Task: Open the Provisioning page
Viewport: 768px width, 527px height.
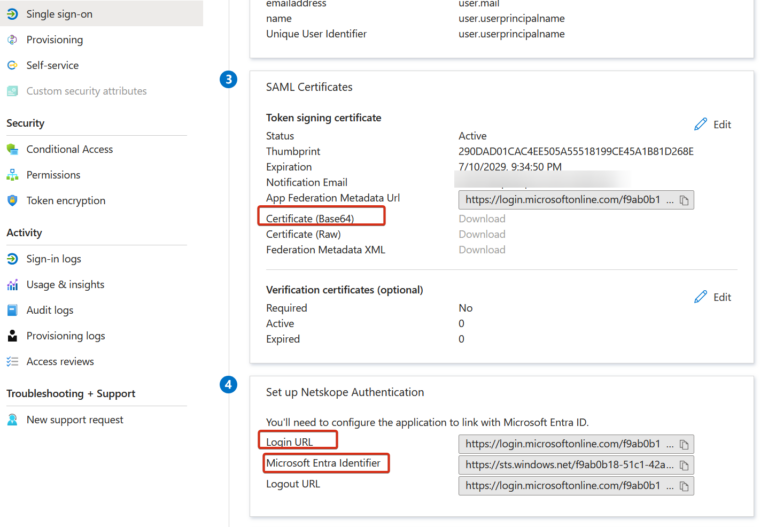Action: (54, 40)
